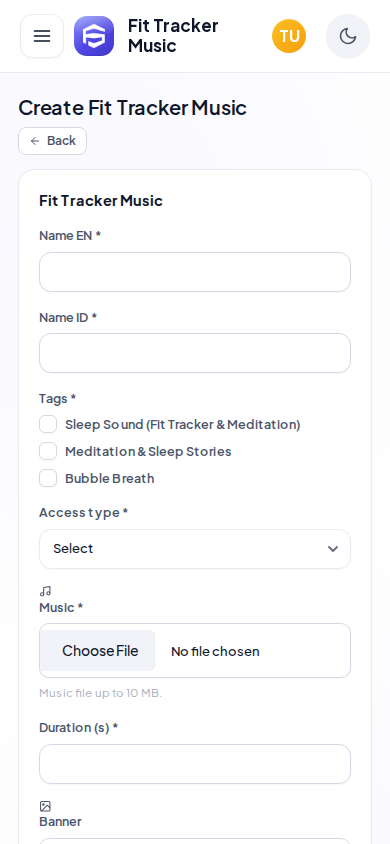This screenshot has width=390, height=844.
Task: Check Sleep Sound (Fit Tracker & Meditation) tag
Action: tap(48, 424)
